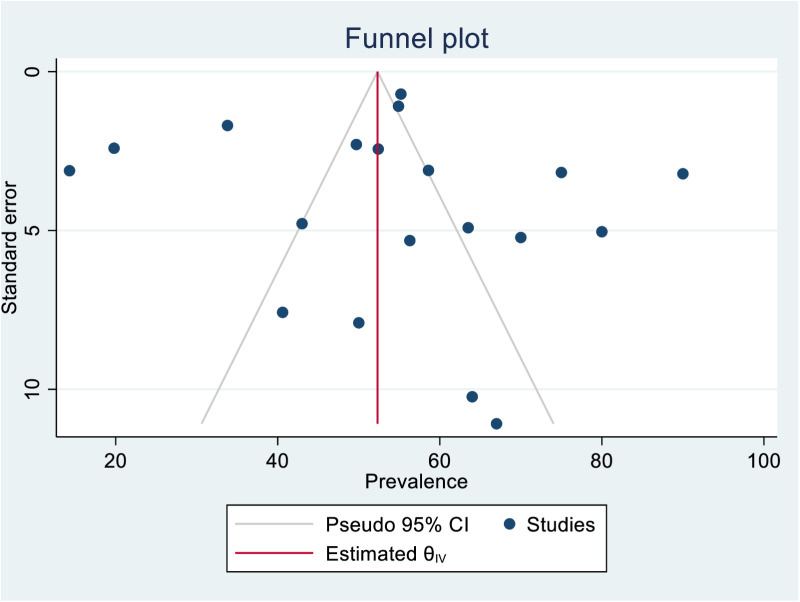Click the topmost study dot near the funnel apex

click(x=401, y=94)
